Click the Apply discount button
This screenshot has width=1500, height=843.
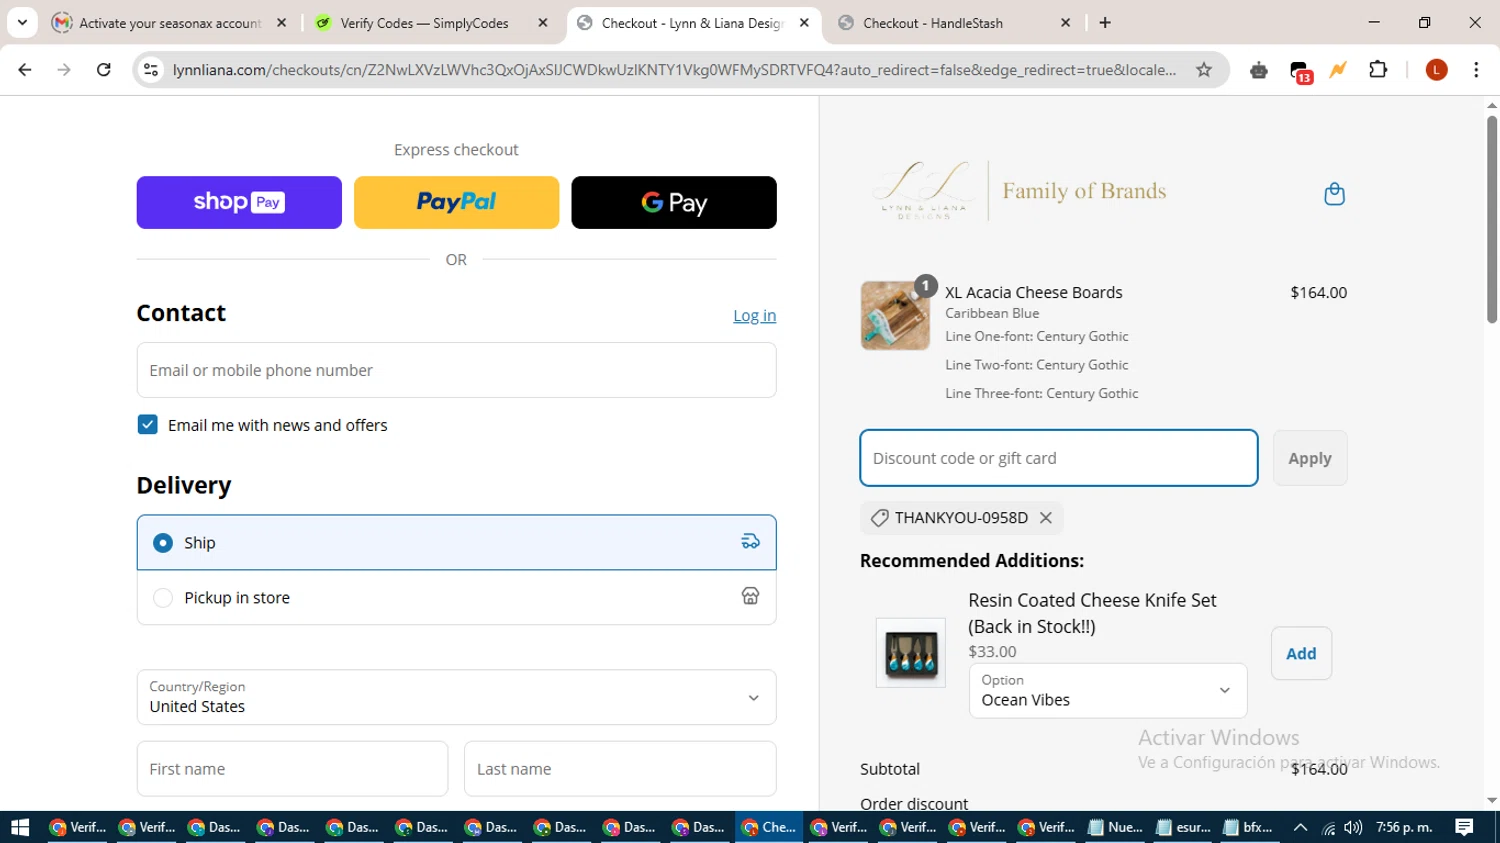pyautogui.click(x=1309, y=458)
